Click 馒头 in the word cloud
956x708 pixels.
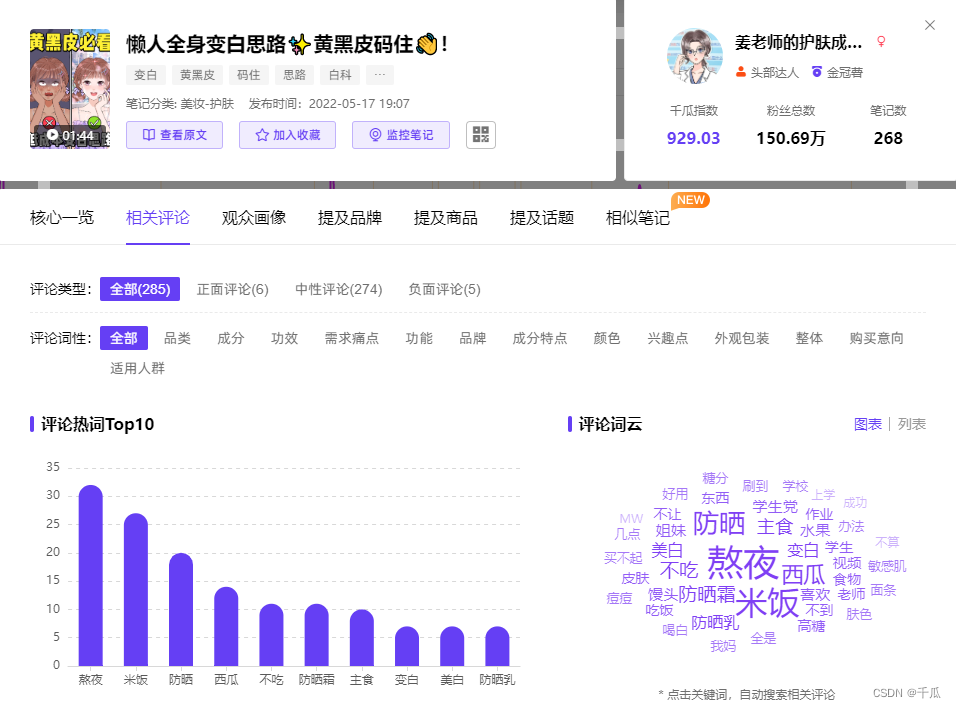663,595
